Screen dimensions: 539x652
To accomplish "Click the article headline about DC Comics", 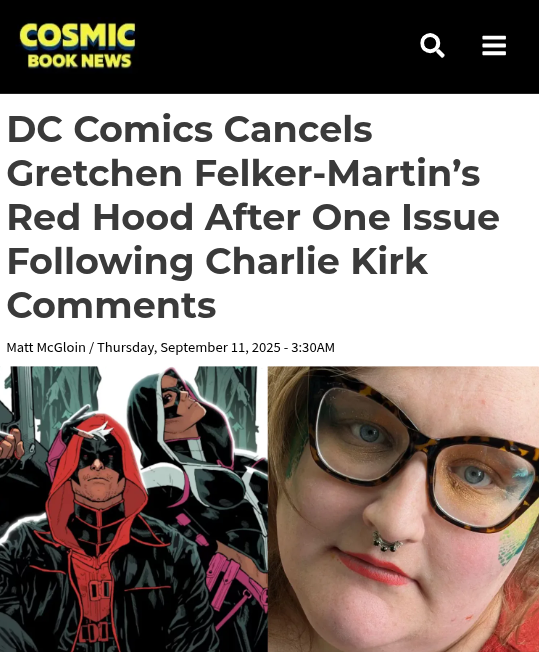I will [253, 217].
